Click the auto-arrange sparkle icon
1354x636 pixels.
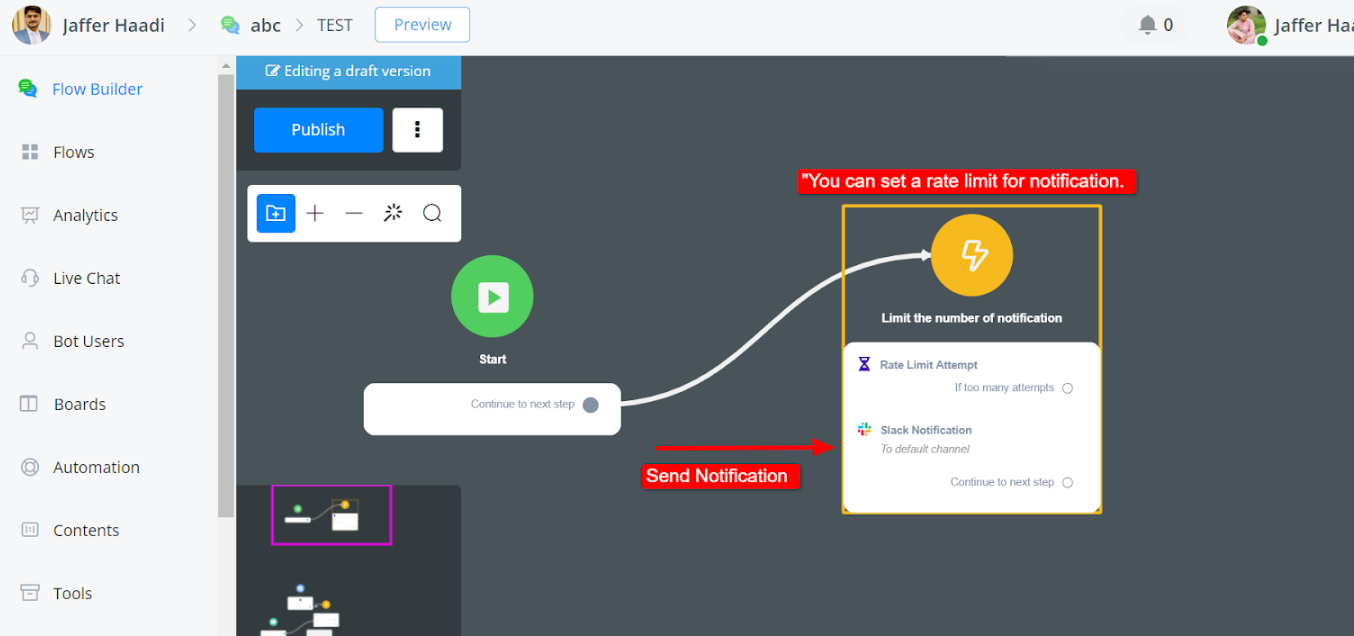tap(393, 213)
